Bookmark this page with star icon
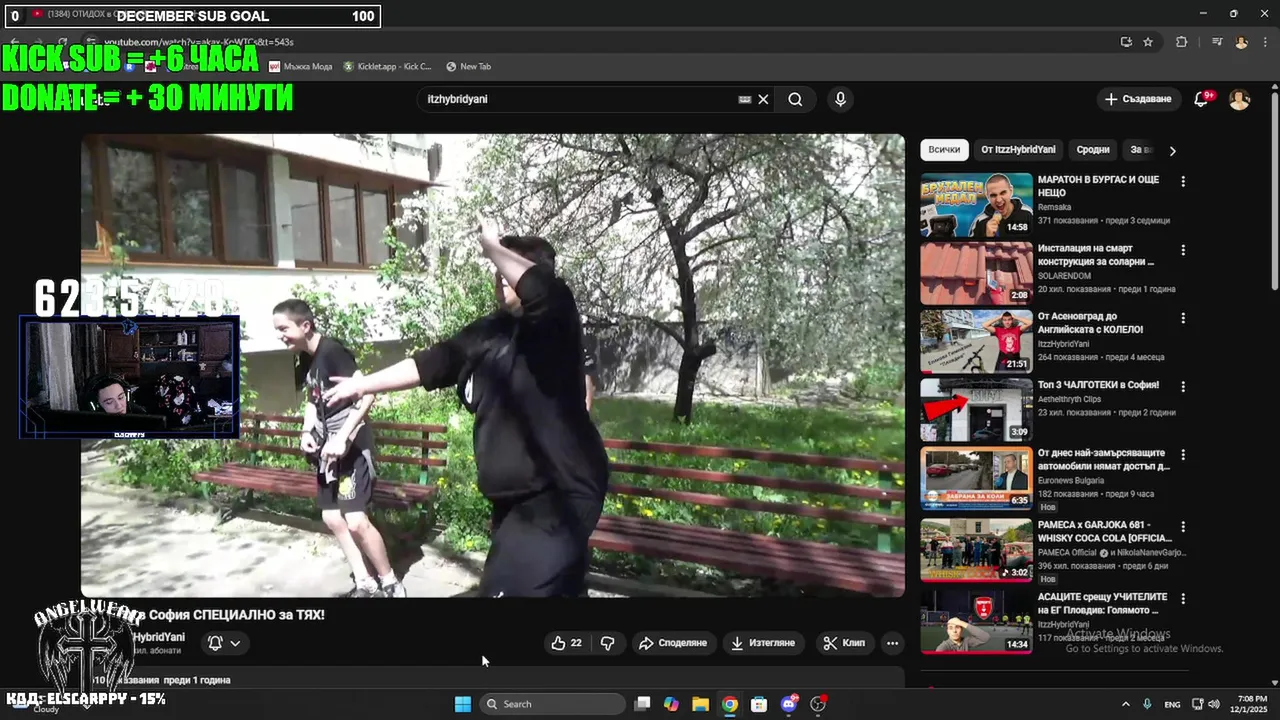The image size is (1280, 720). click(1148, 42)
